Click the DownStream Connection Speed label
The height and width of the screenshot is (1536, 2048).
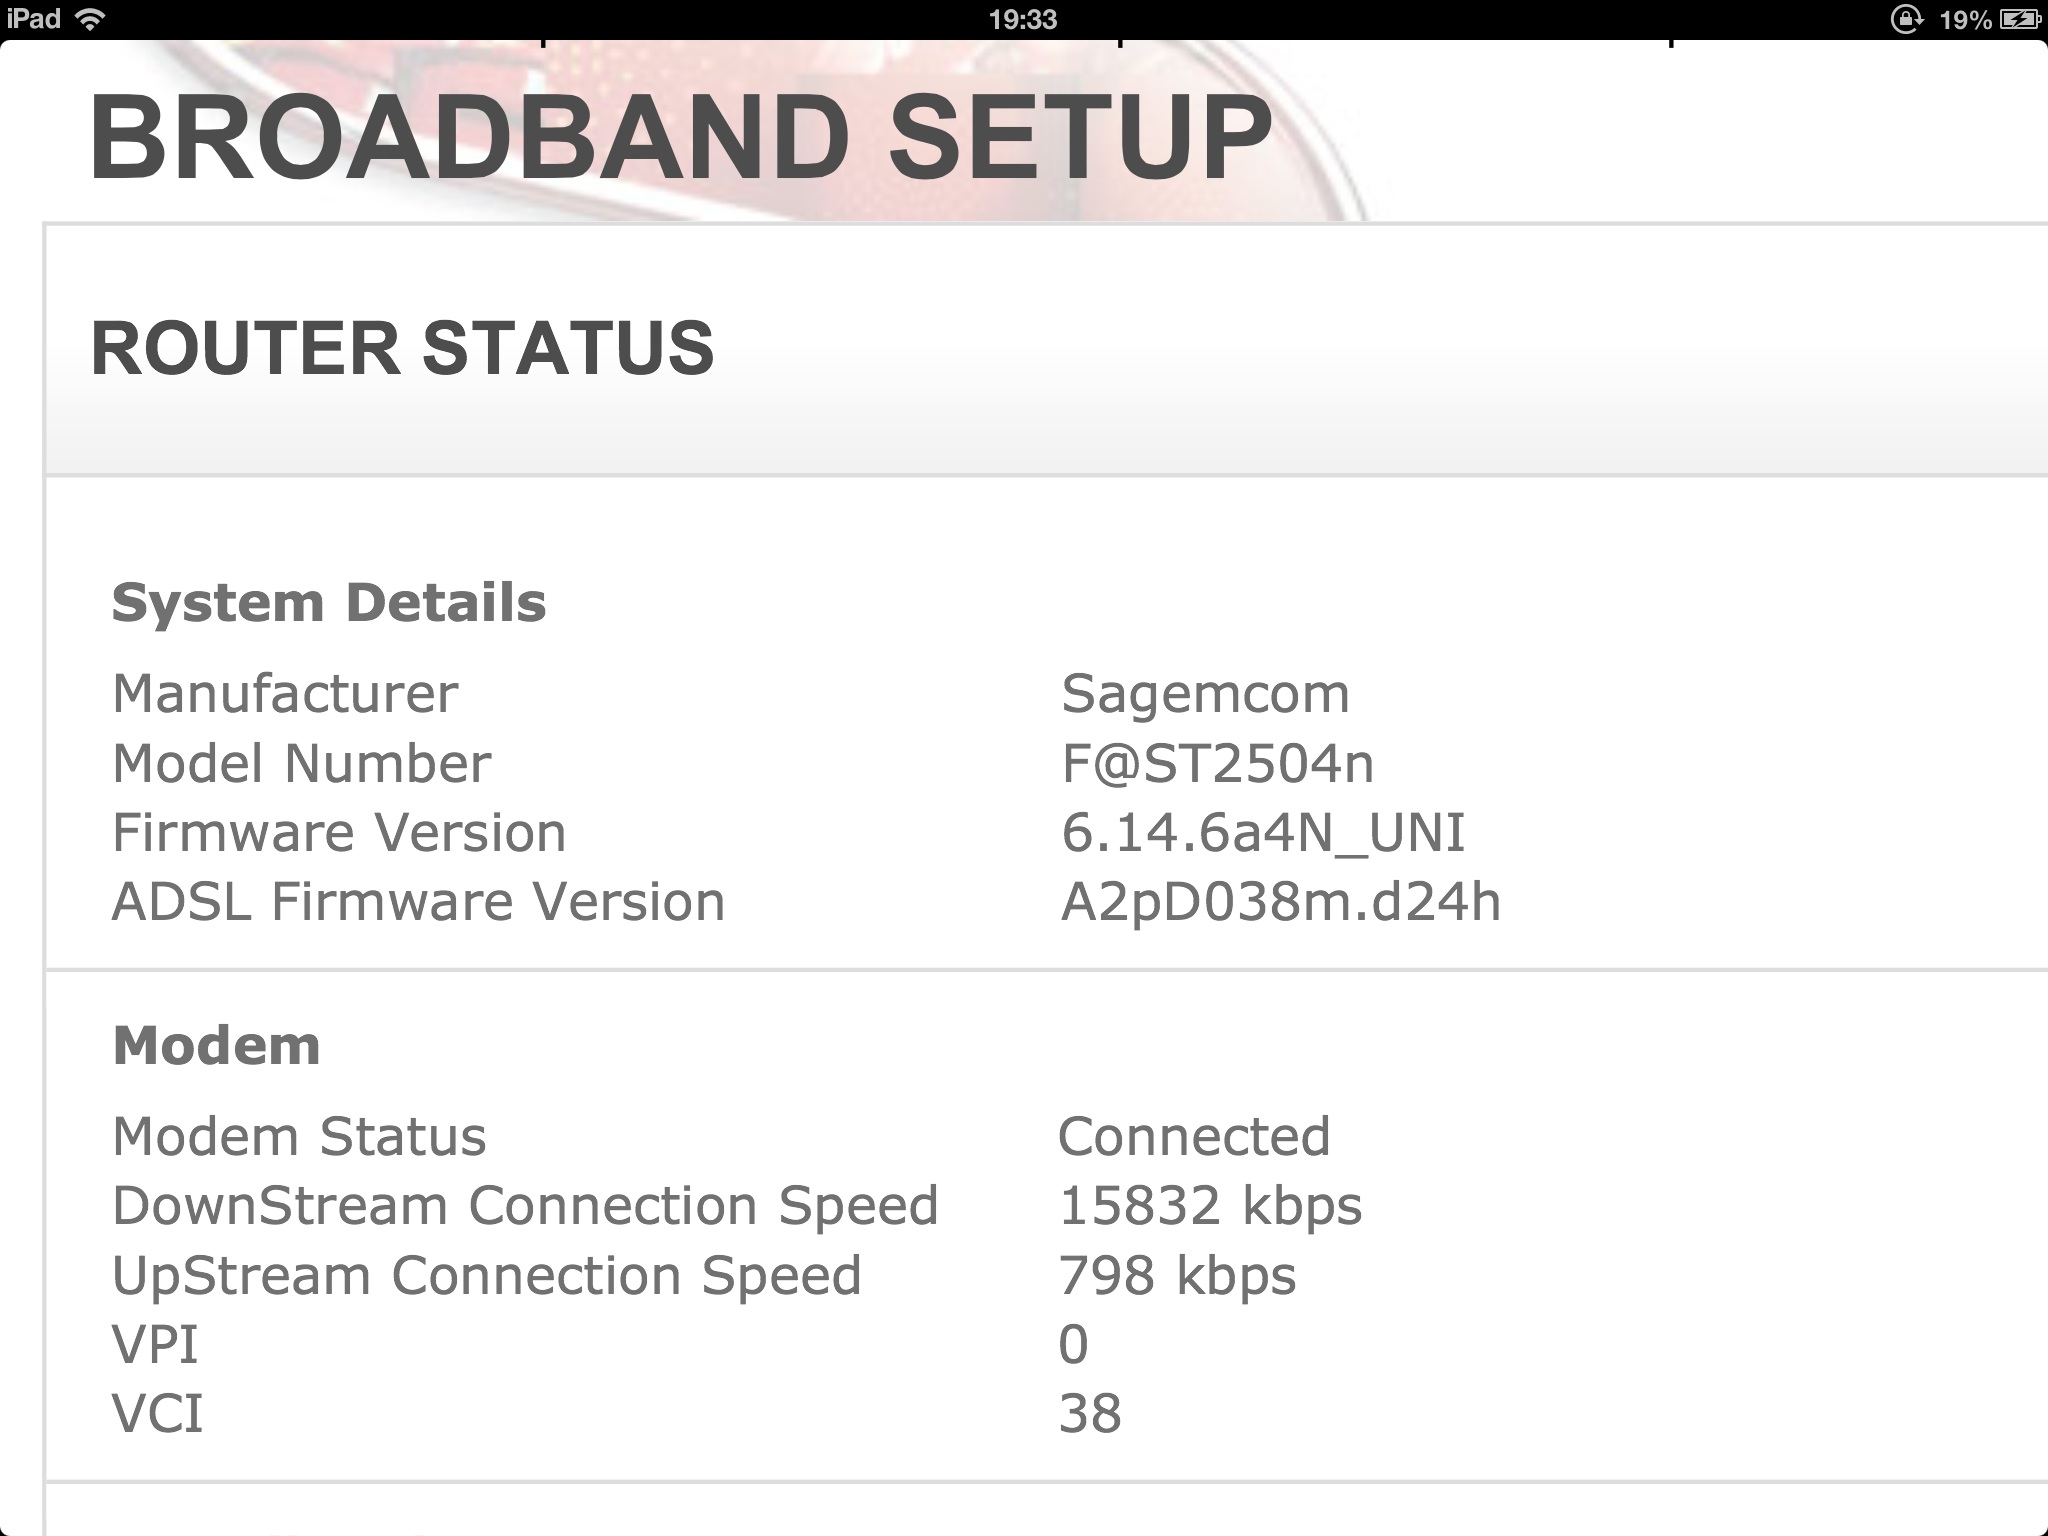525,1206
